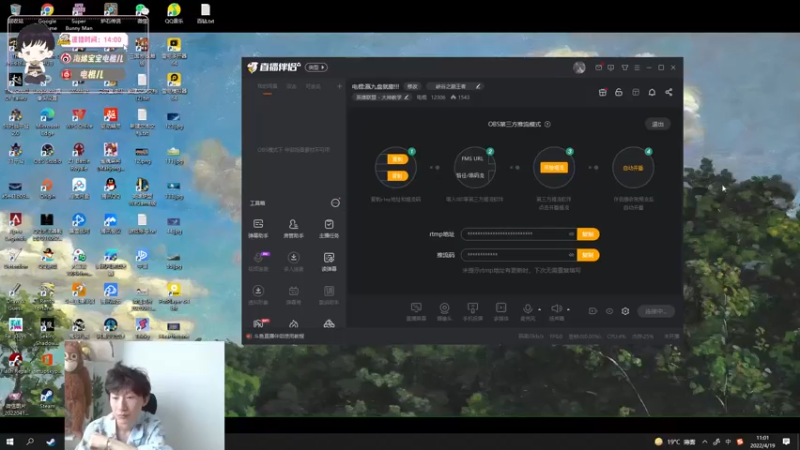Exit OBS mode with the top-right pill button
This screenshot has height=450, width=800.
pyautogui.click(x=658, y=124)
